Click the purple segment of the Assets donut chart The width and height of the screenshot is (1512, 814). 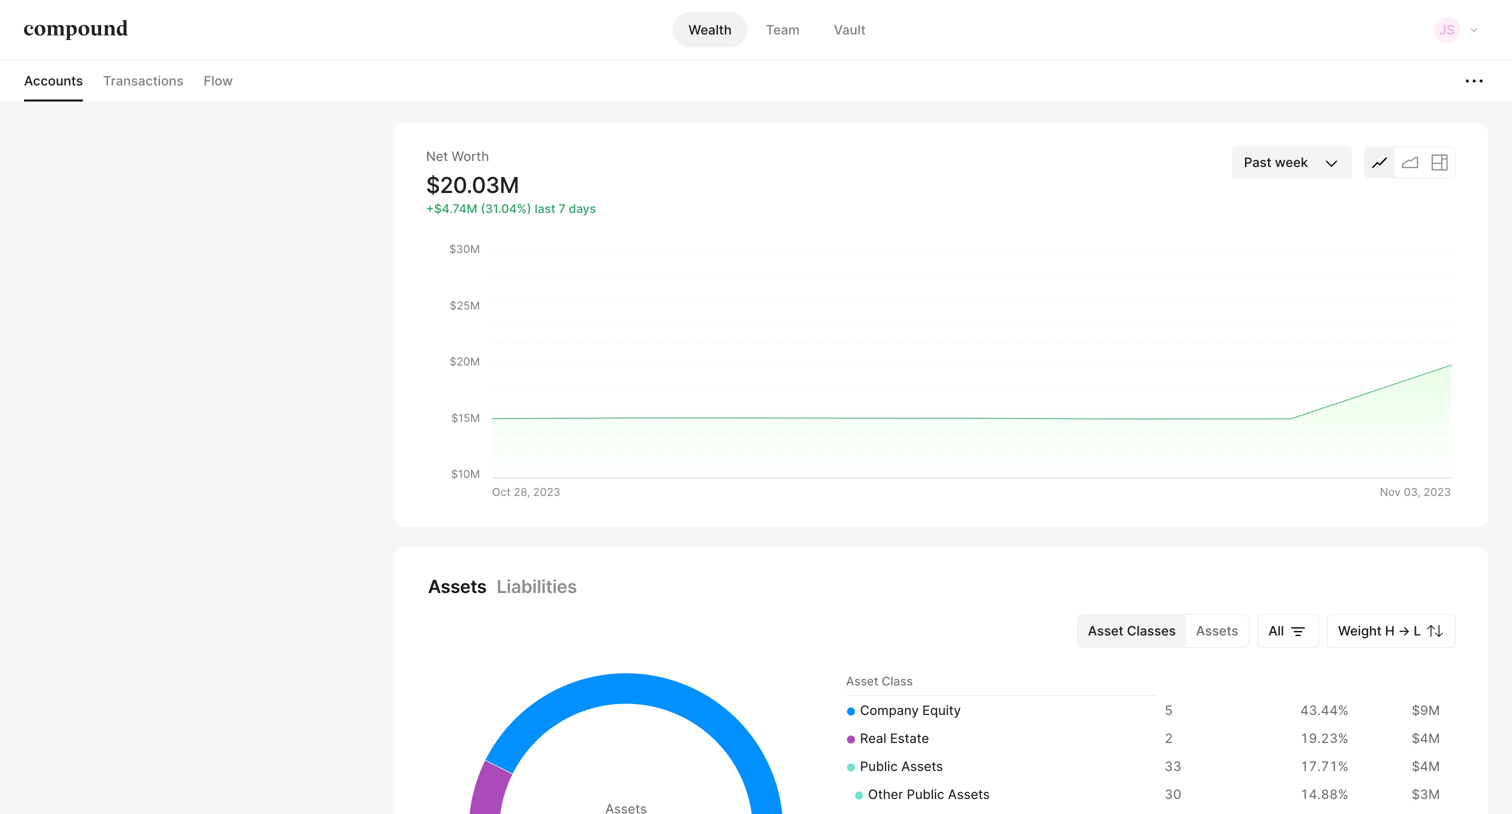(490, 790)
